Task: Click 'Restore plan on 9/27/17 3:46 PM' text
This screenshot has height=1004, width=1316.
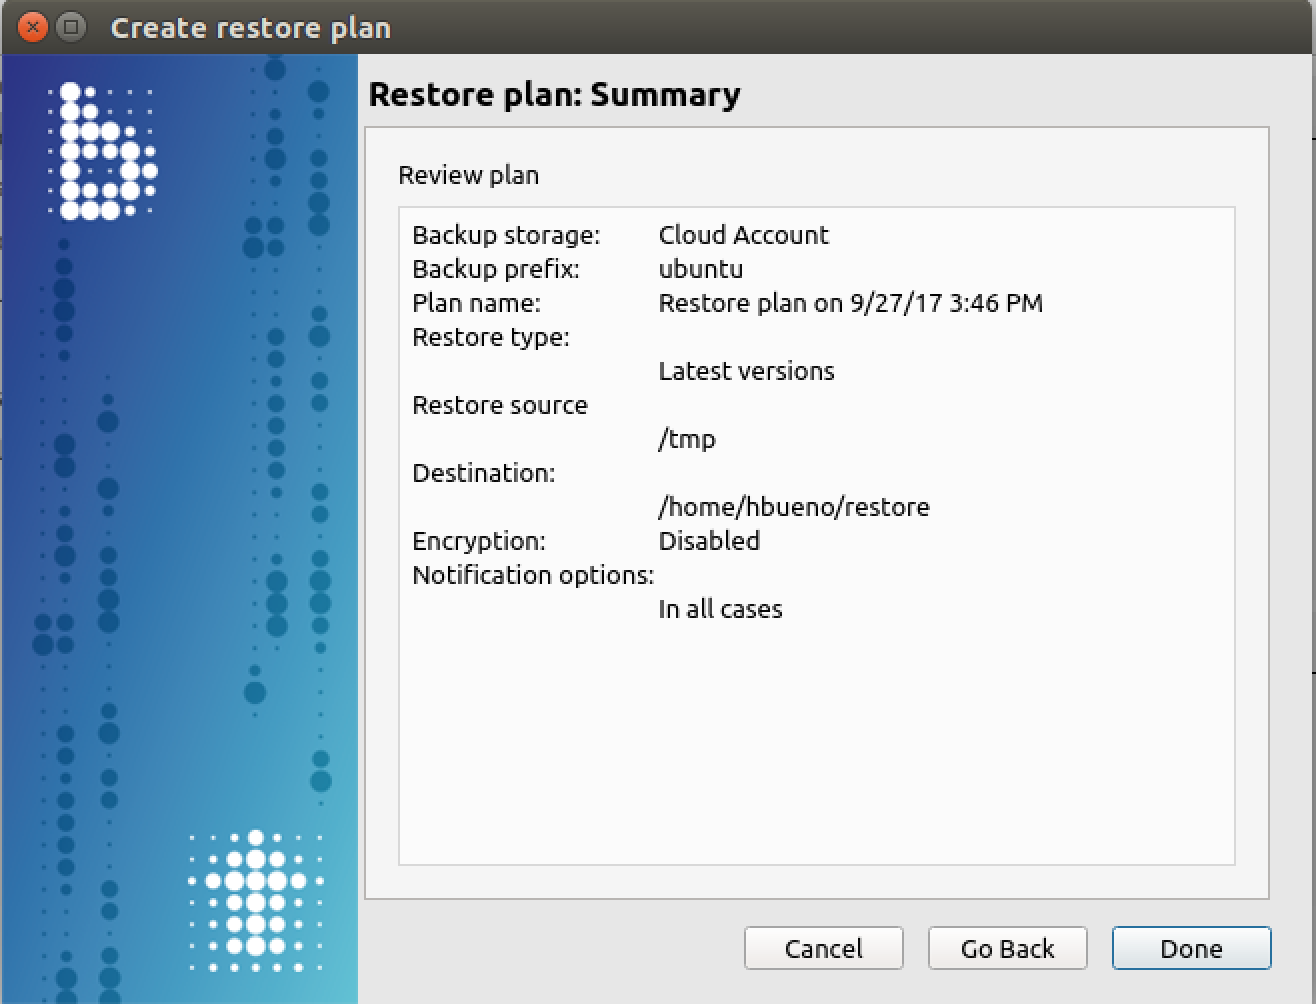Action: (850, 303)
